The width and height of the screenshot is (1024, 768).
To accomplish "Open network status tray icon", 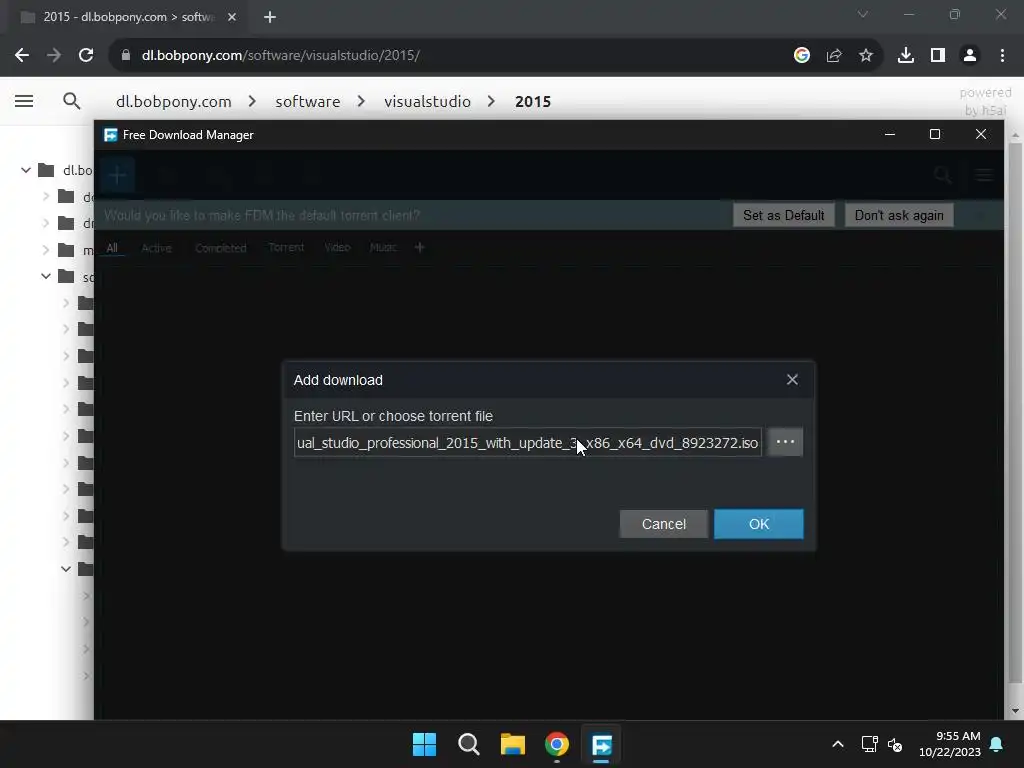I will click(869, 744).
